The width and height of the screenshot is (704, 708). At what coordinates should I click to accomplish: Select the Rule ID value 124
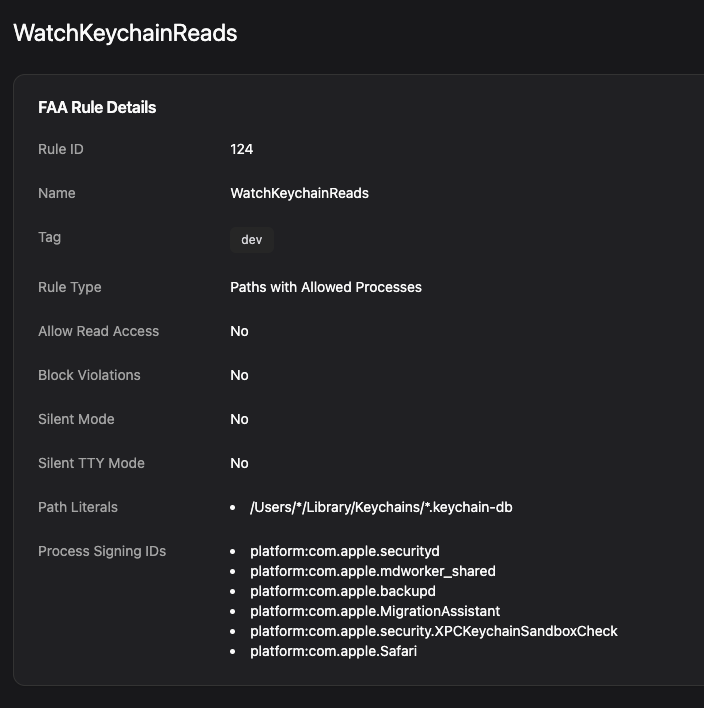click(x=241, y=149)
